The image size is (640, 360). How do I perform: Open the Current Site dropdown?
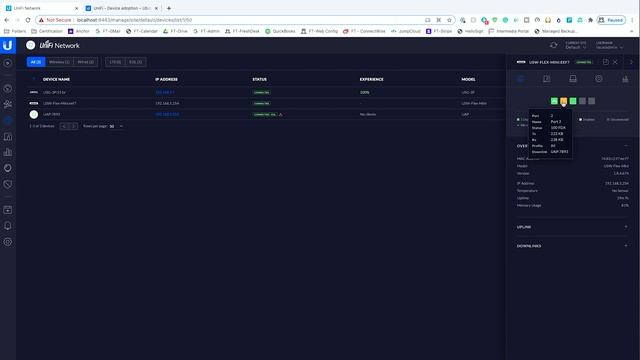[x=576, y=45]
